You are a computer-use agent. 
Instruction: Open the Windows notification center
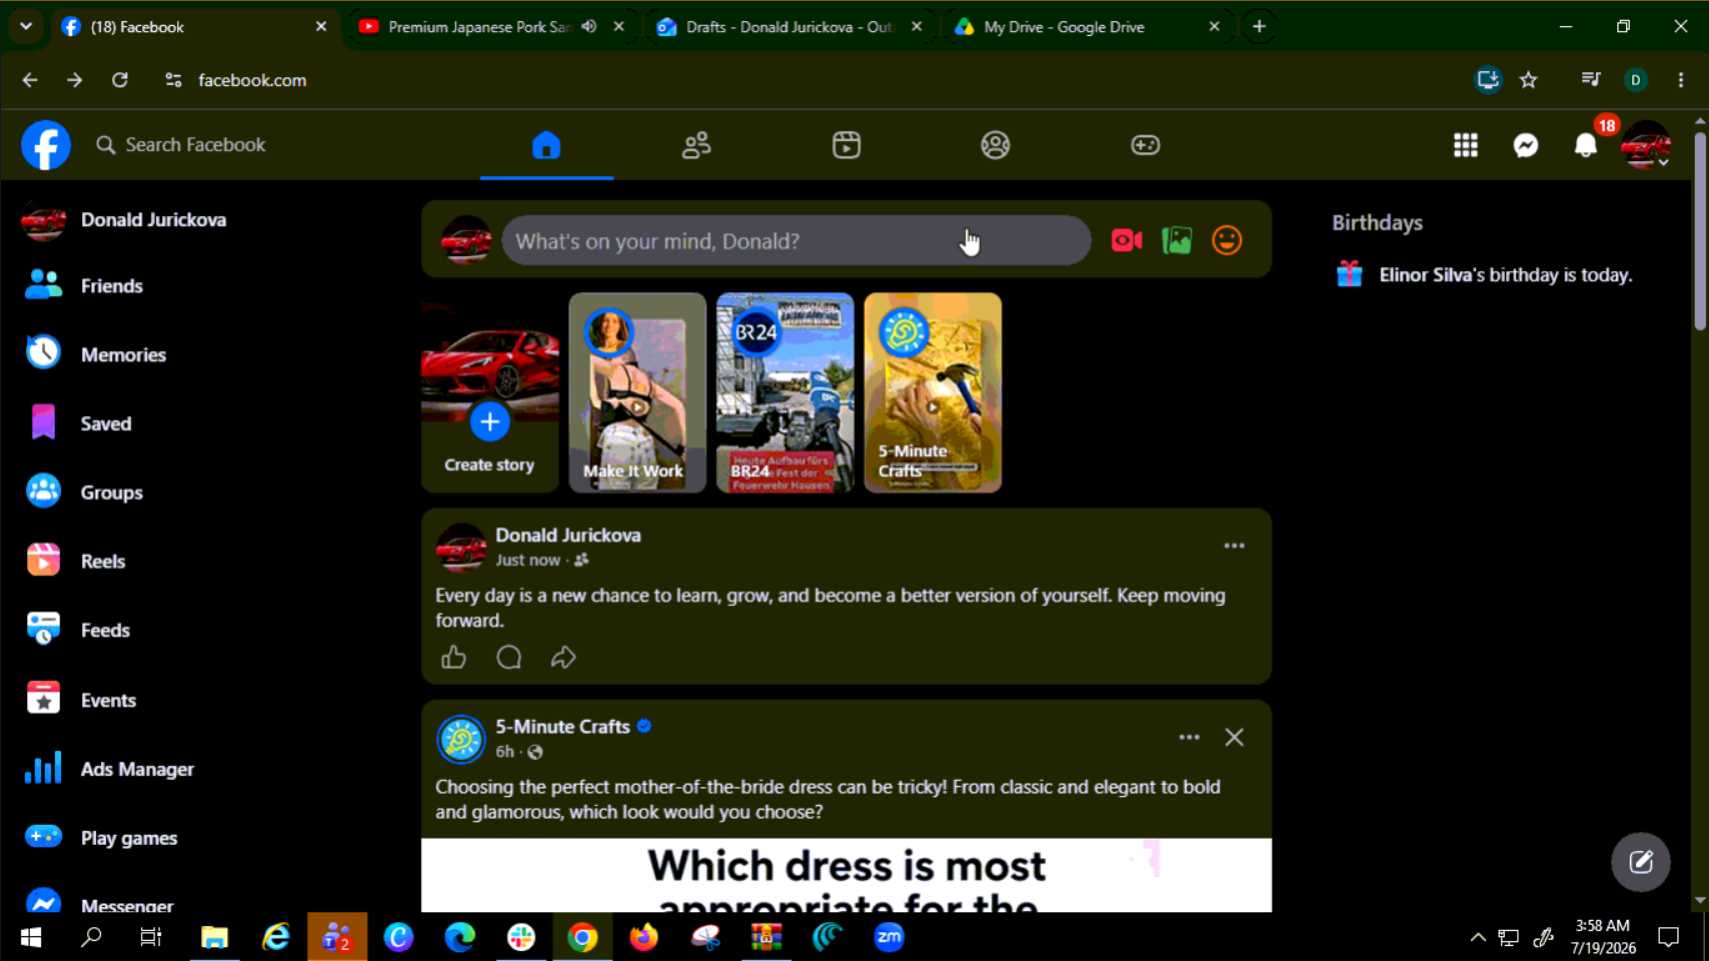coord(1669,937)
